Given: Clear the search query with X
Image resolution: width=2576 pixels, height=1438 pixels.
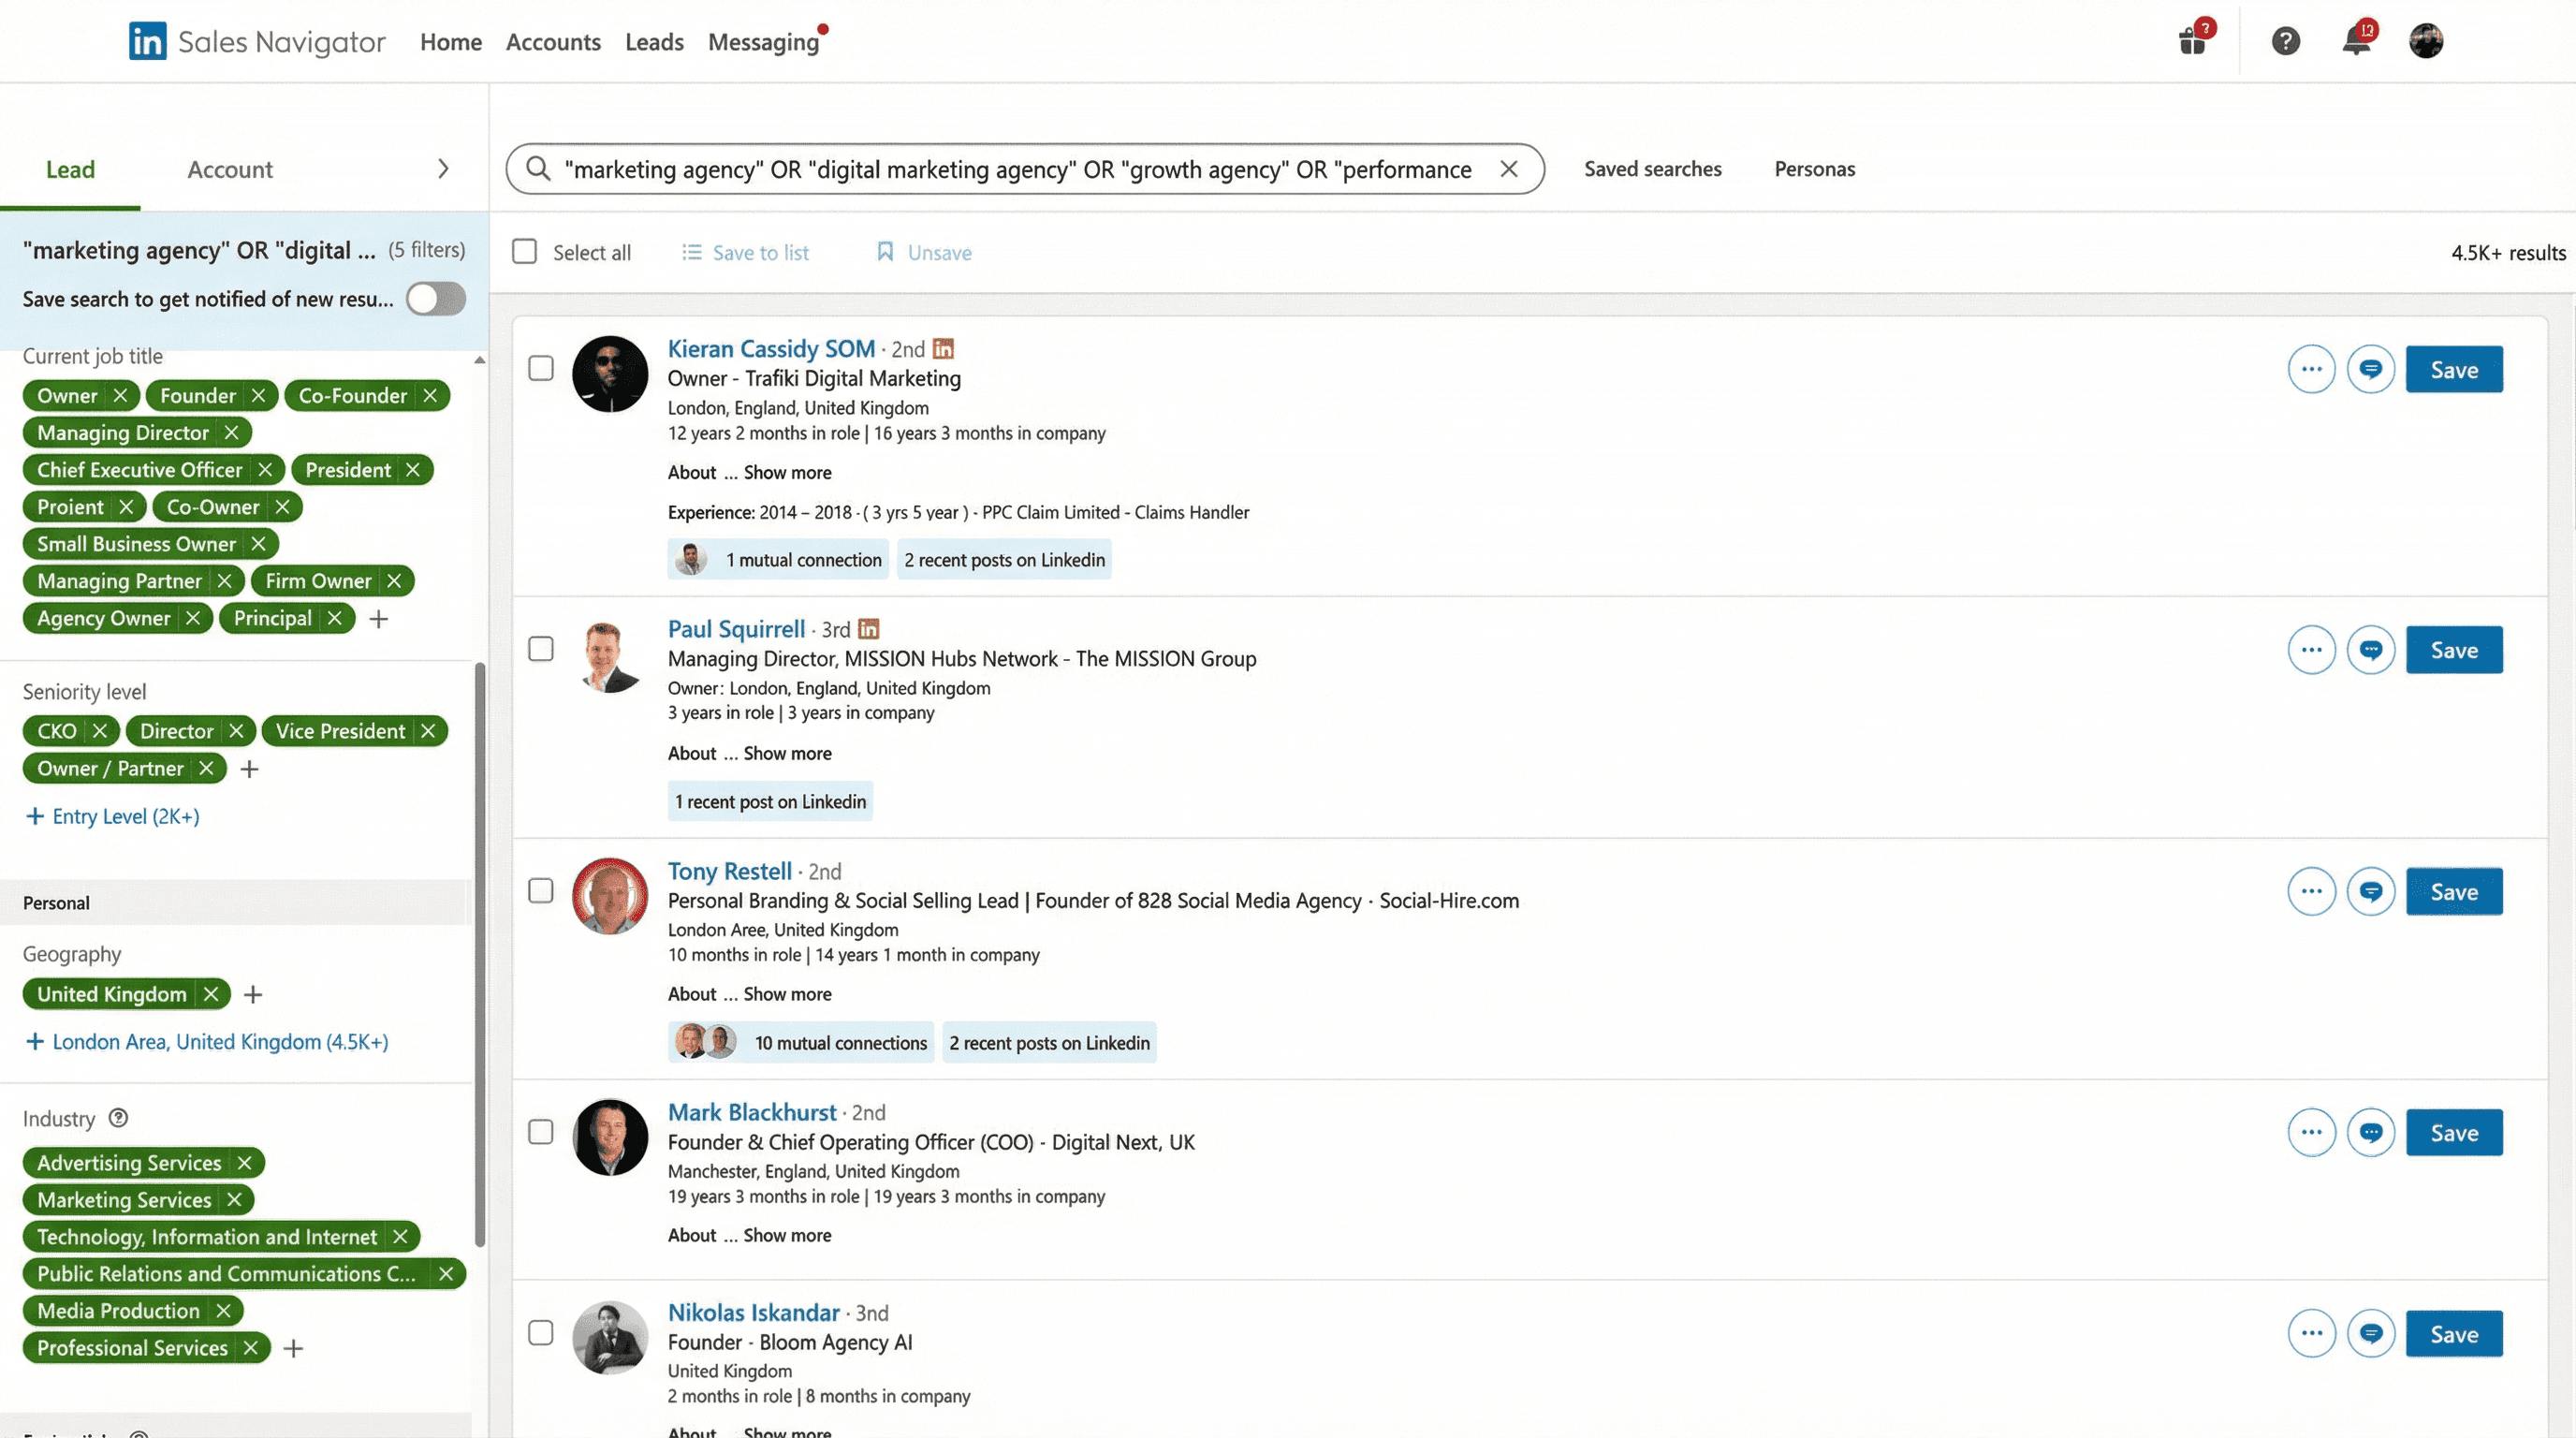Looking at the screenshot, I should tap(1508, 169).
